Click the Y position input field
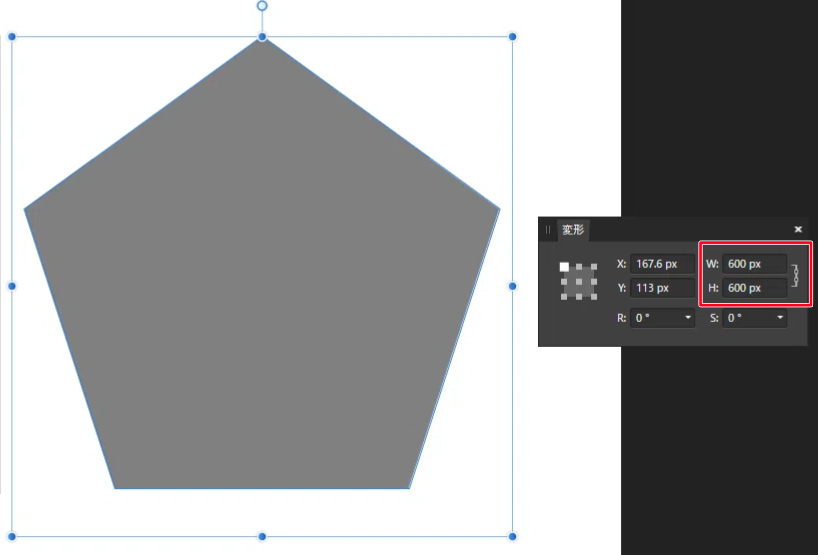818x555 pixels. click(x=662, y=288)
